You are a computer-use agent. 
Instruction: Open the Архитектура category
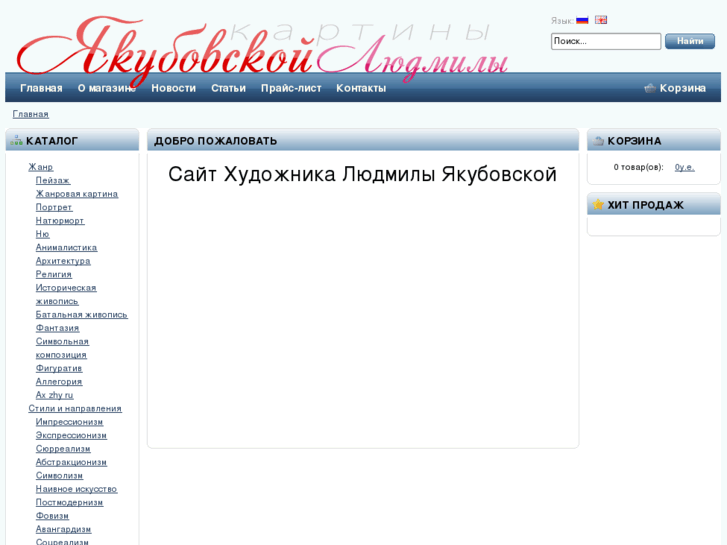coord(63,261)
